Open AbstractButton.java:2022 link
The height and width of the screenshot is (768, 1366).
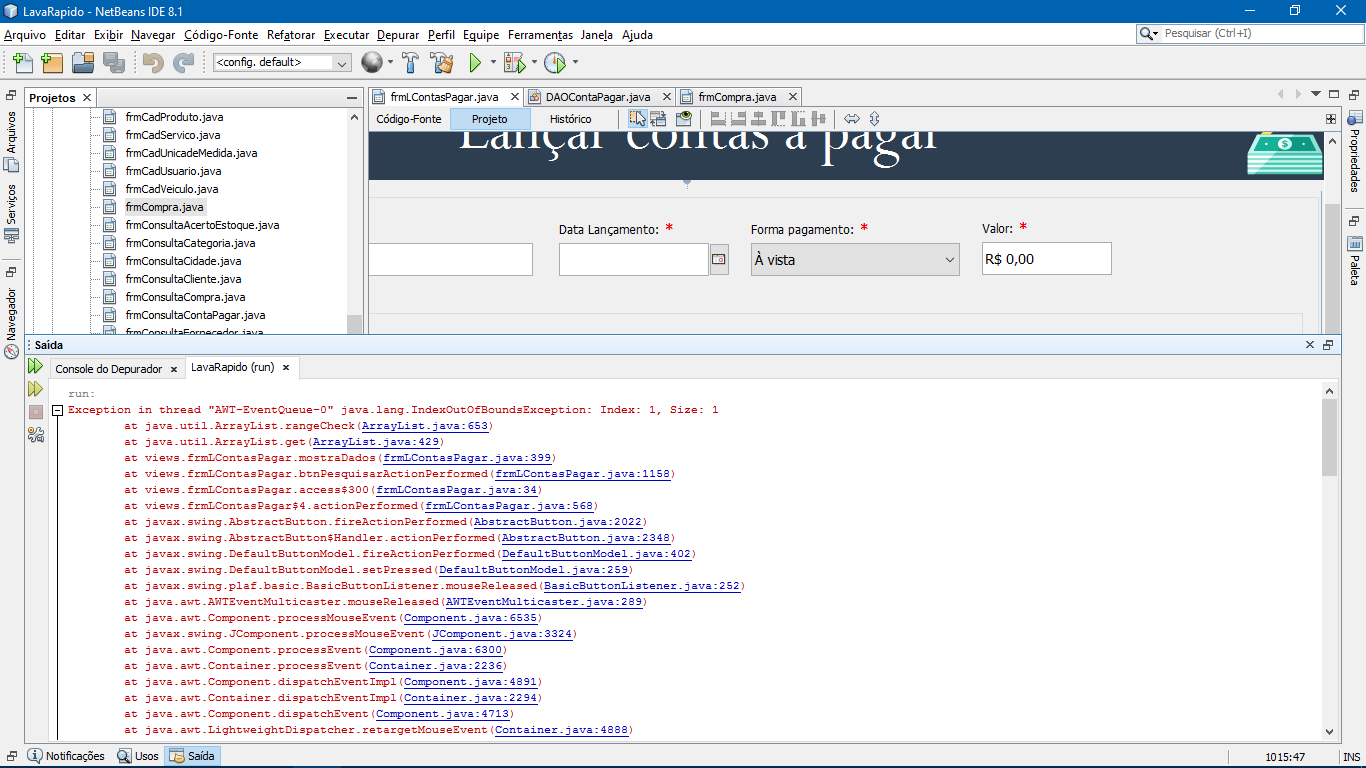point(558,522)
